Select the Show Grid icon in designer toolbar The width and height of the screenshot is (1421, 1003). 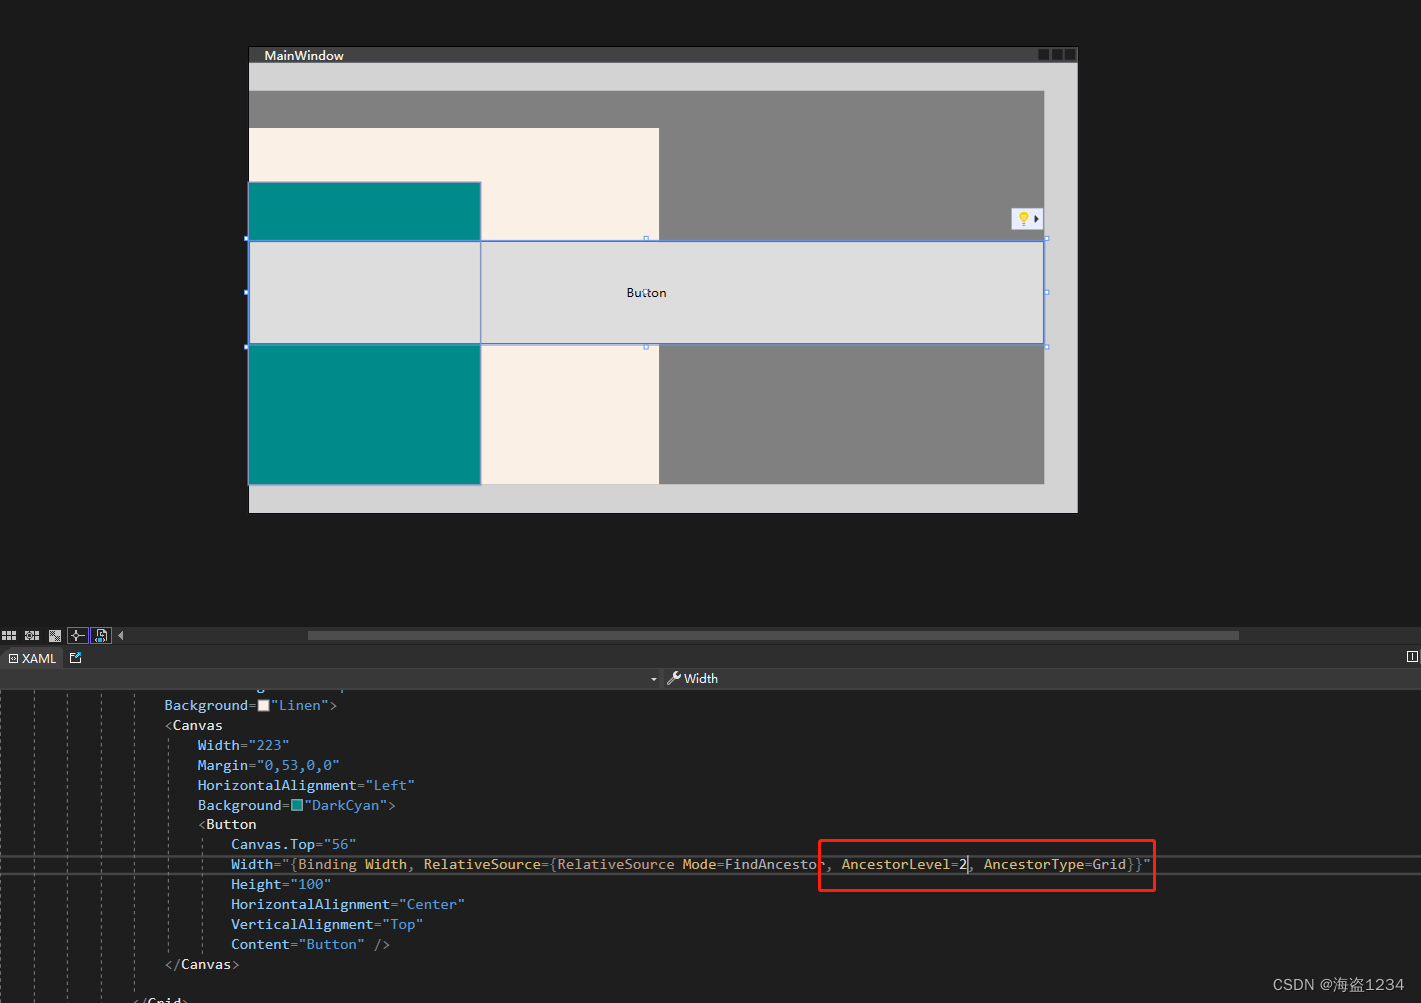[x=9, y=635]
